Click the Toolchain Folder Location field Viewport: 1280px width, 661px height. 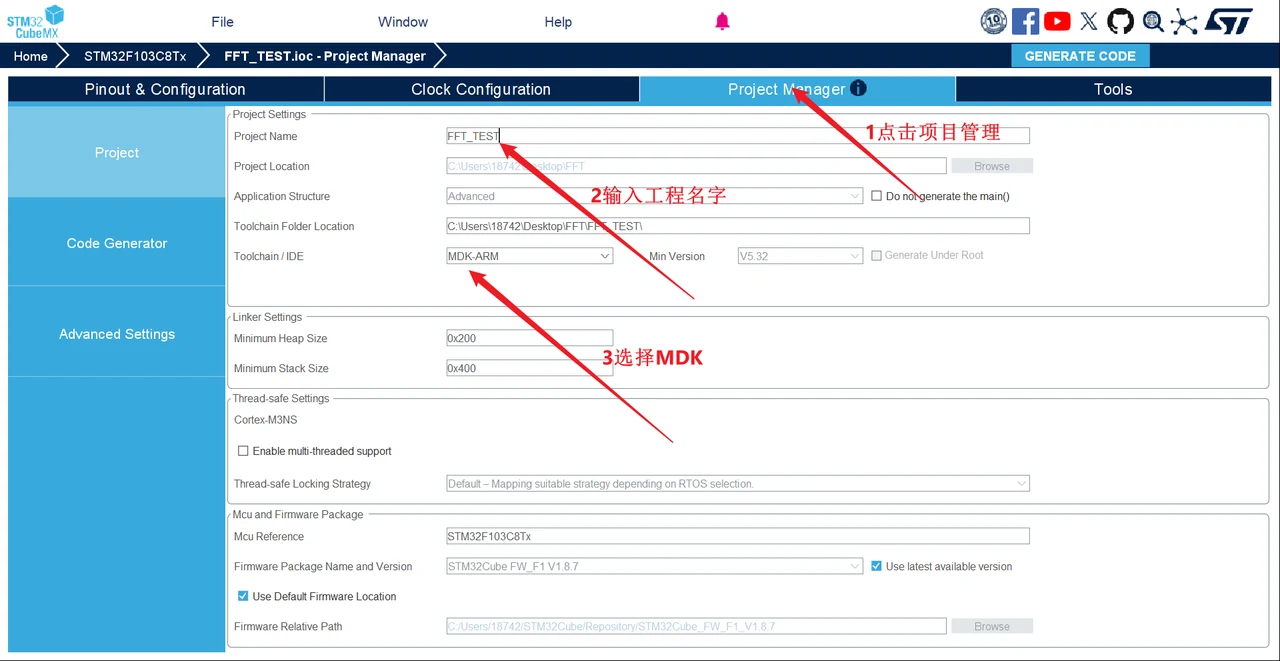tap(738, 226)
